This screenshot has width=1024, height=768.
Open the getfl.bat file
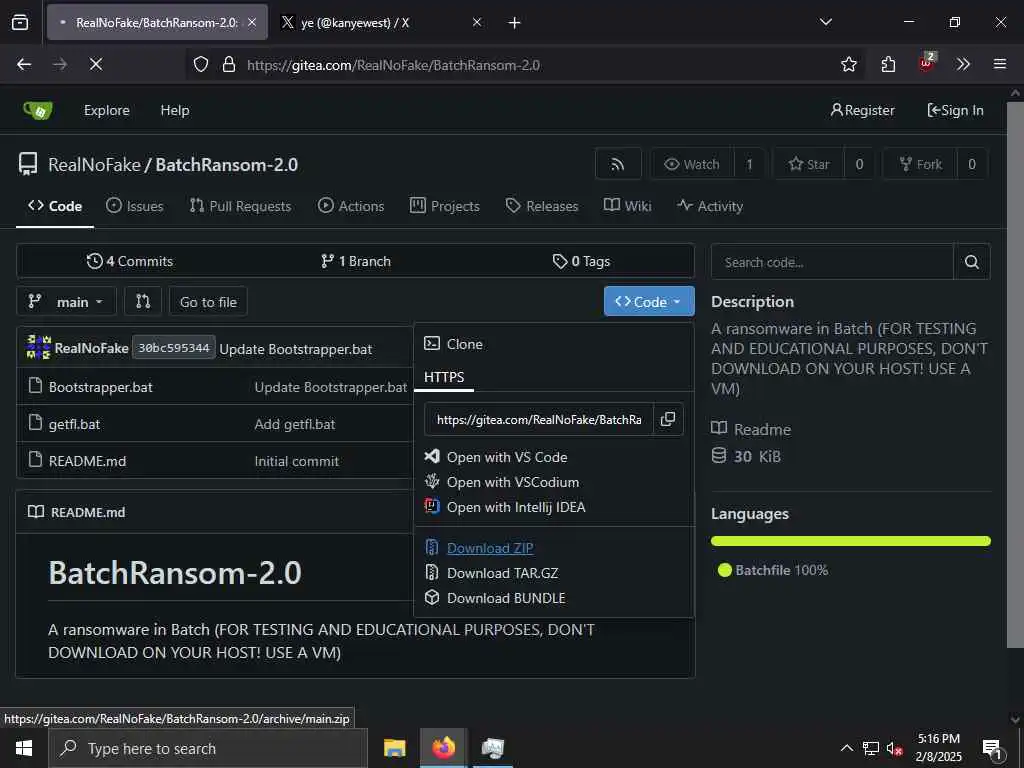[74, 424]
